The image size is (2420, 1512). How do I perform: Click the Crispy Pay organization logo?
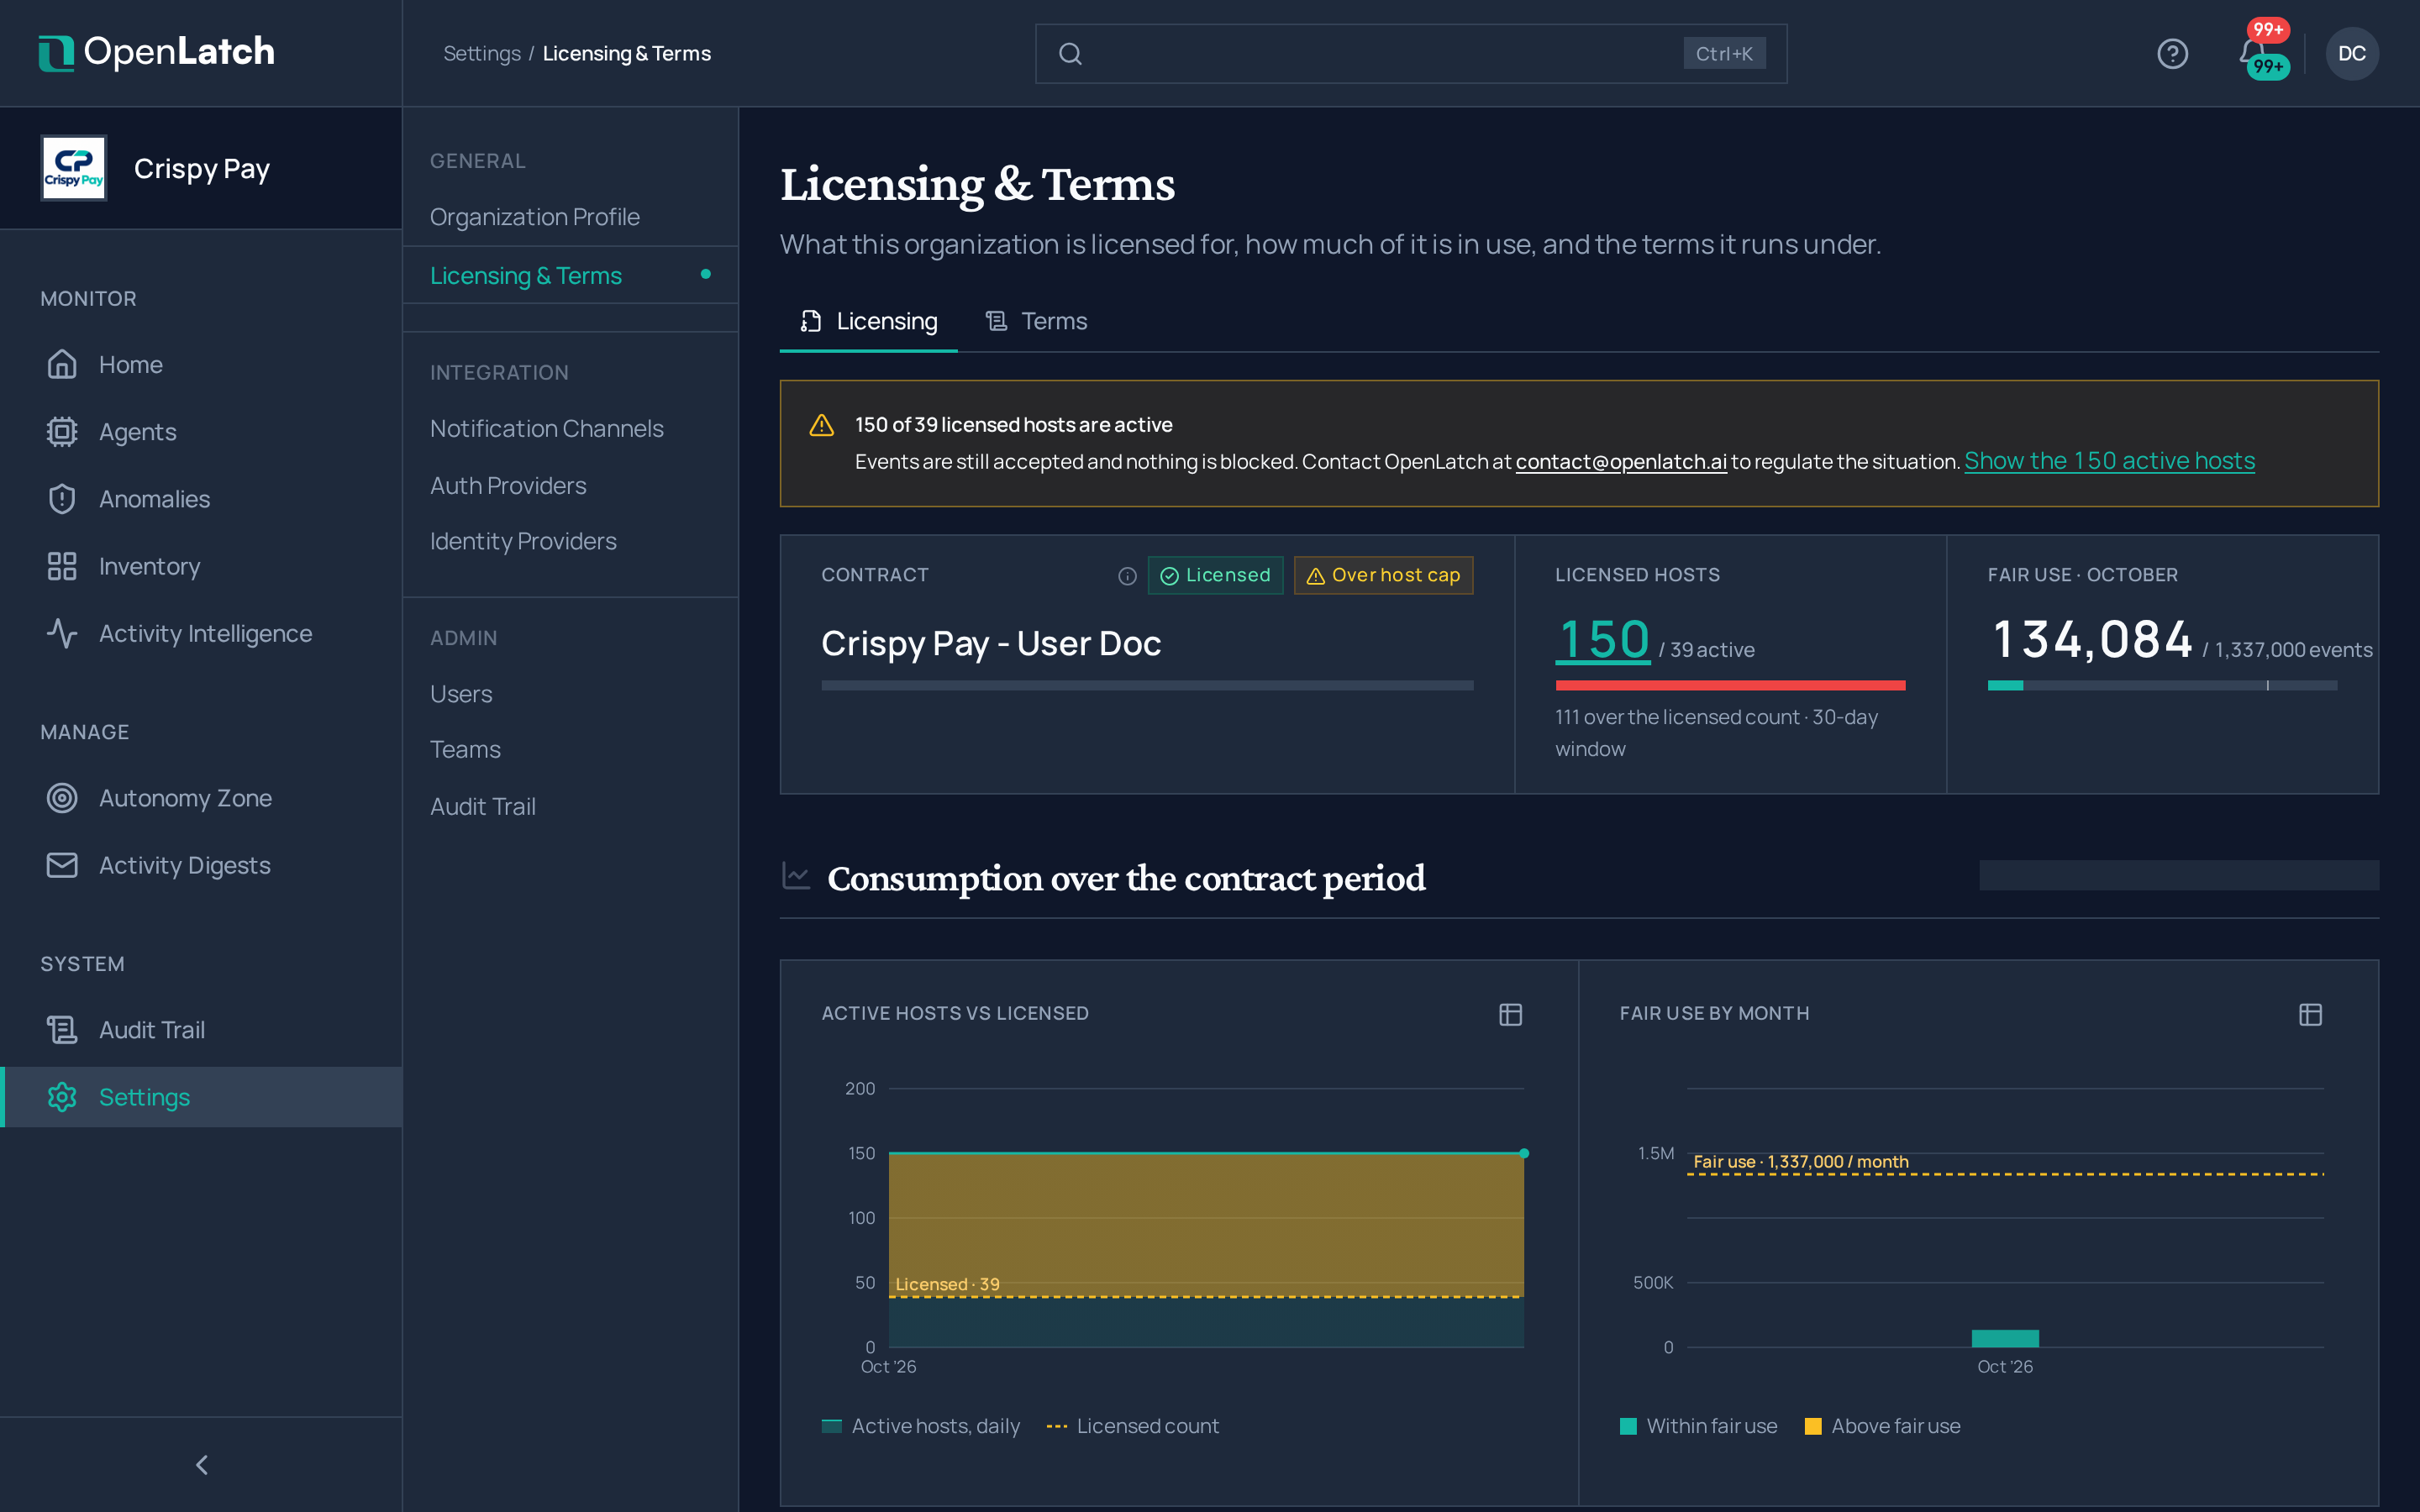coord(73,168)
